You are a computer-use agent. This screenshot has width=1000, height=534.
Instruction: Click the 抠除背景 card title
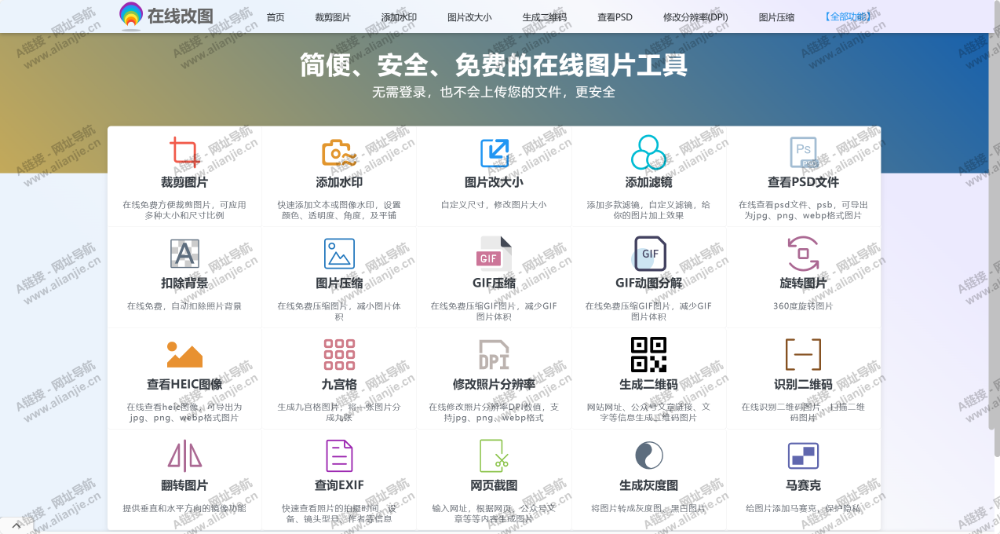(184, 283)
